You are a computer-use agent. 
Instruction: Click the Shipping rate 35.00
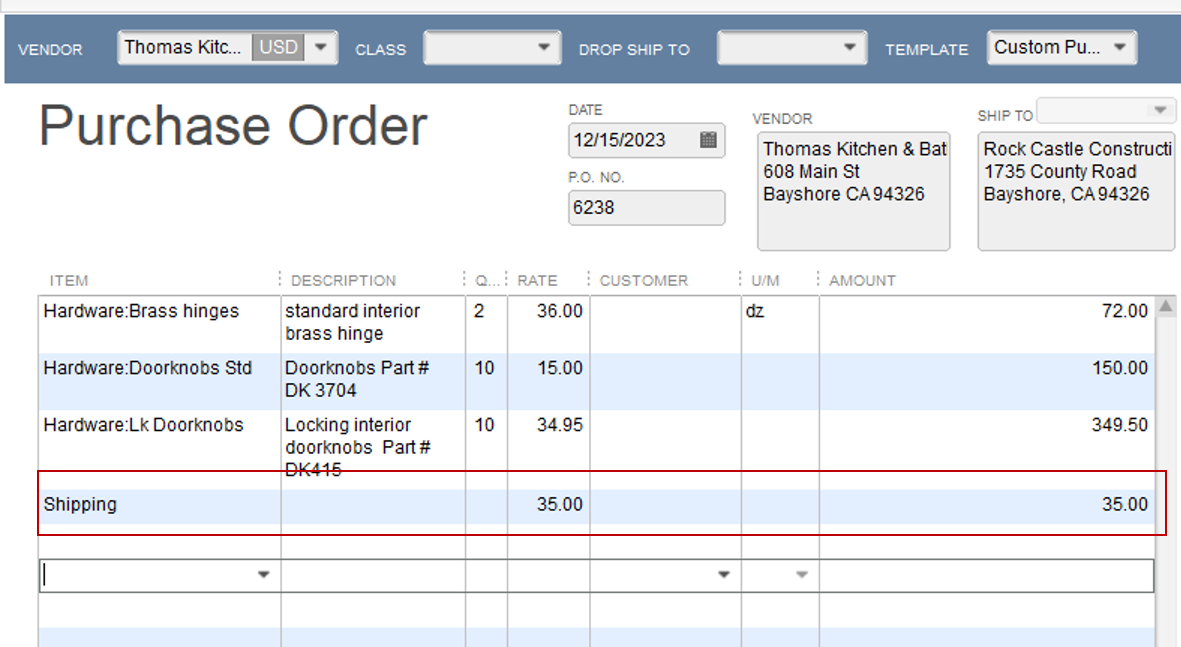(560, 505)
